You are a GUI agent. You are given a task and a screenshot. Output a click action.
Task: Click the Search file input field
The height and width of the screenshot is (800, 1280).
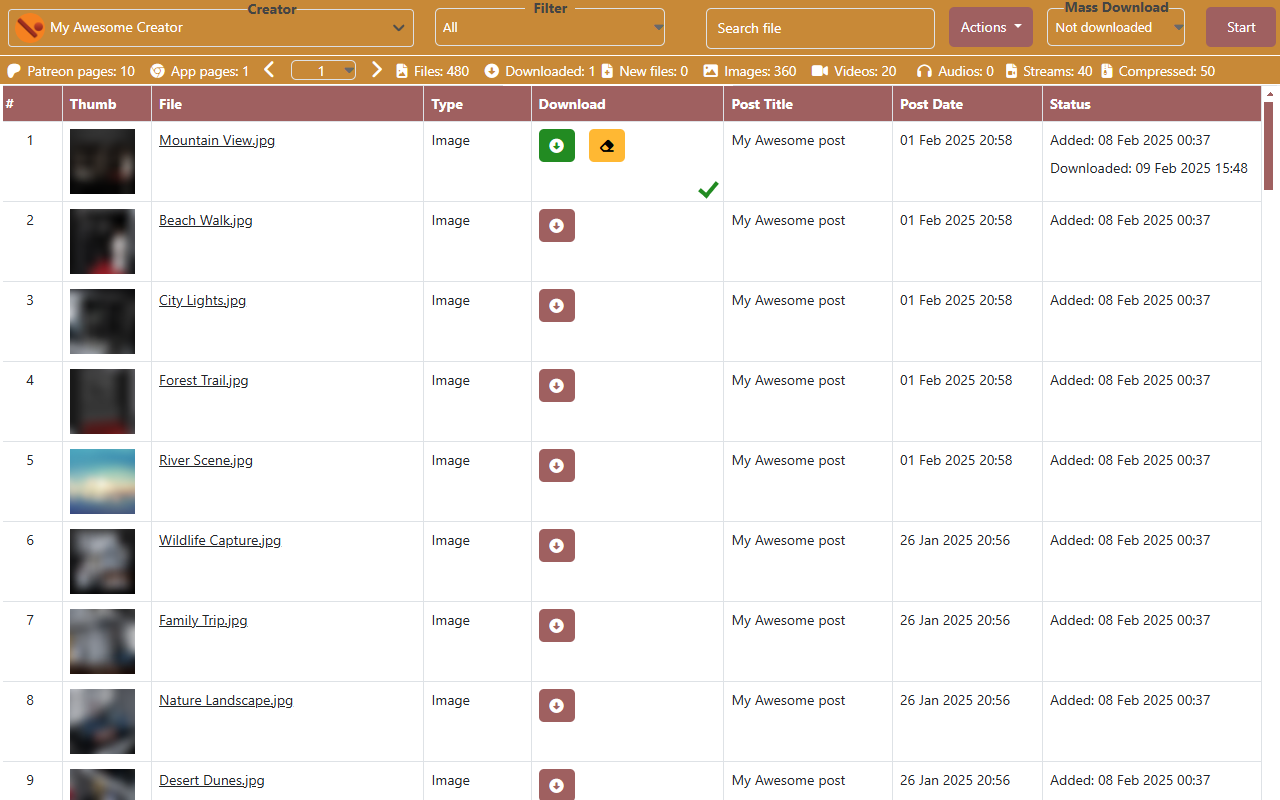point(819,28)
